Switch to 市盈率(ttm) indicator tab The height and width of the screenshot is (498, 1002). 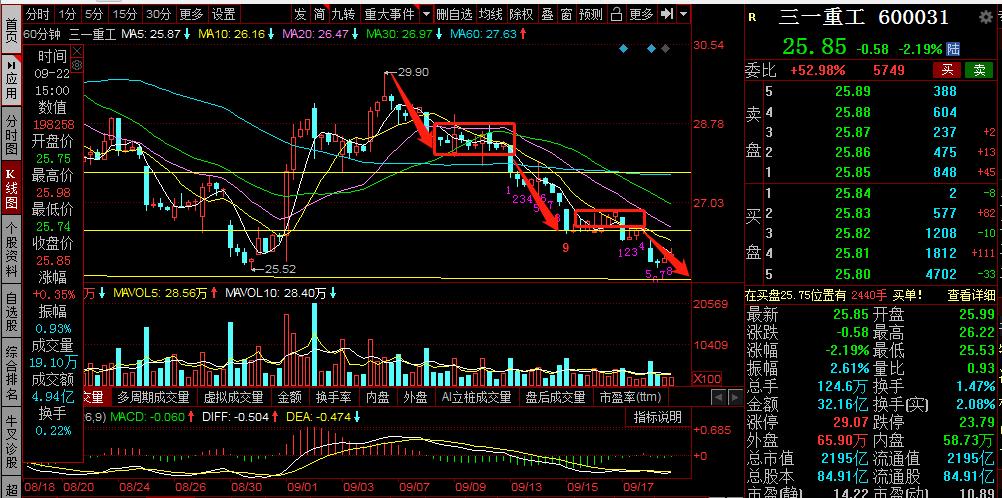[x=630, y=397]
